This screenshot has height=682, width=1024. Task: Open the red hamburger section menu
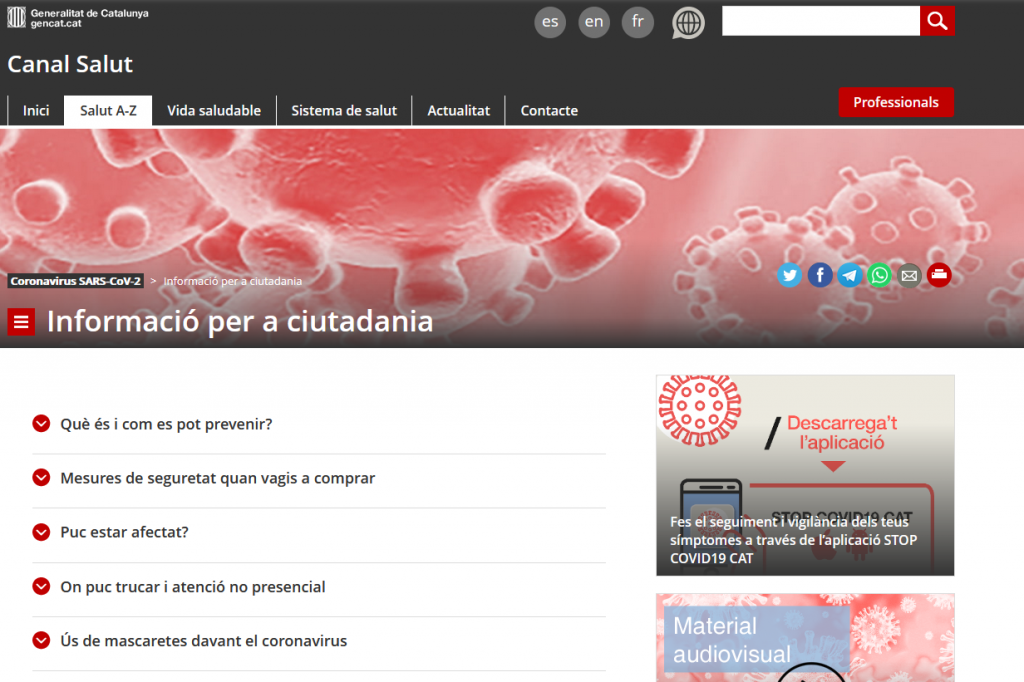point(22,322)
